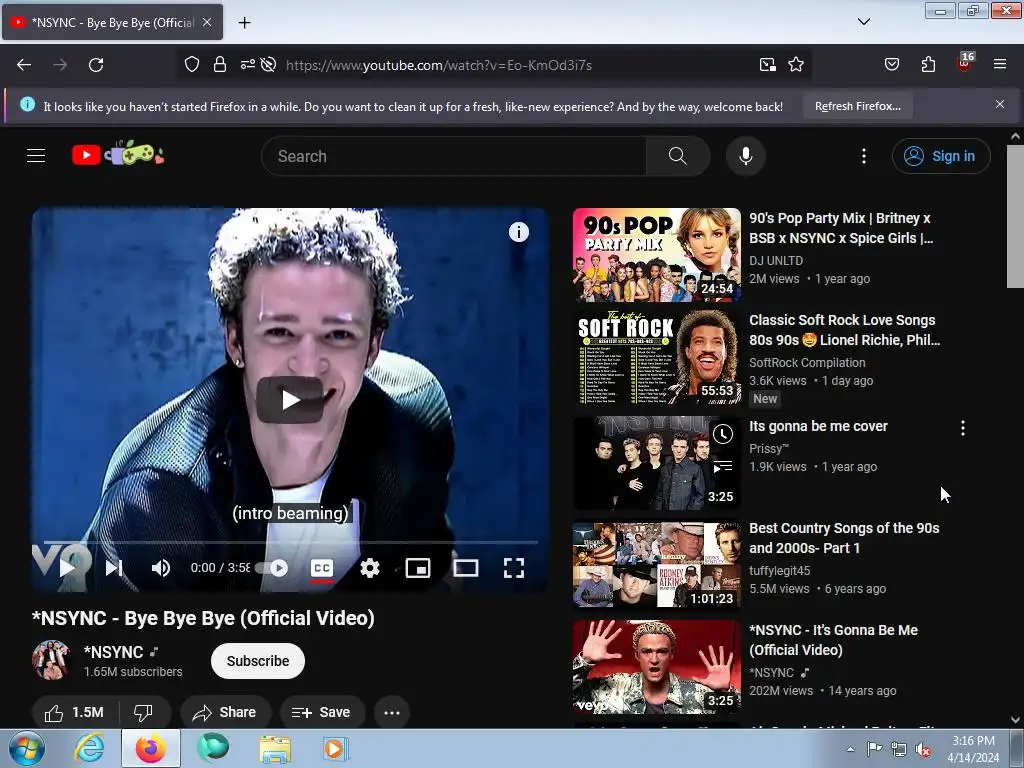Expand the list all tabs chevron
This screenshot has height=768, width=1024.
(863, 22)
